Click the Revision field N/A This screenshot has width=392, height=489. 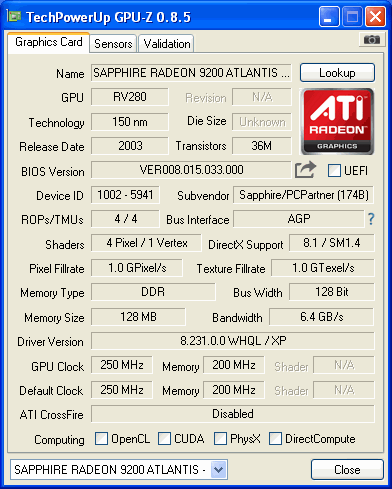[x=262, y=97]
